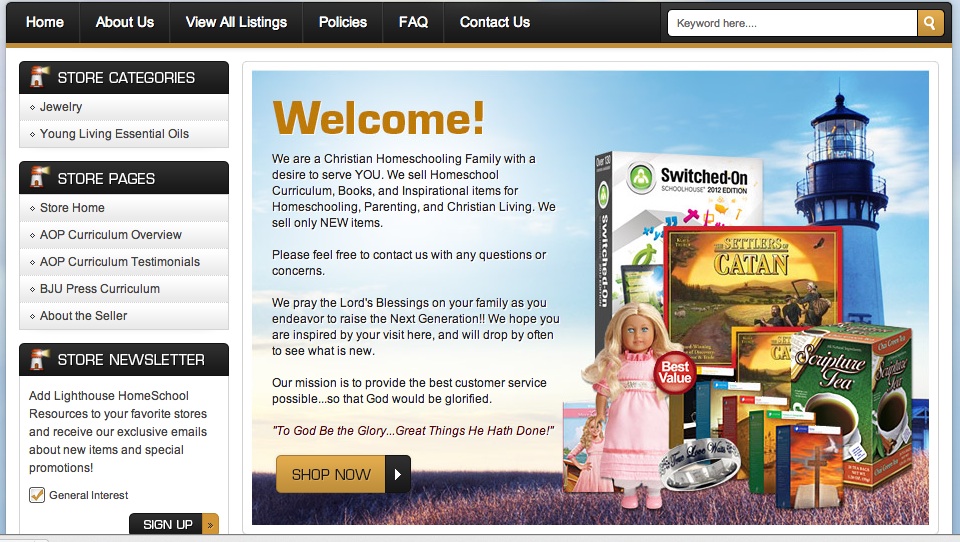960x542 pixels.
Task: Click the 'Add Lighthouse HomeSchool Resources' newsletter text
Action: pyautogui.click(x=118, y=432)
